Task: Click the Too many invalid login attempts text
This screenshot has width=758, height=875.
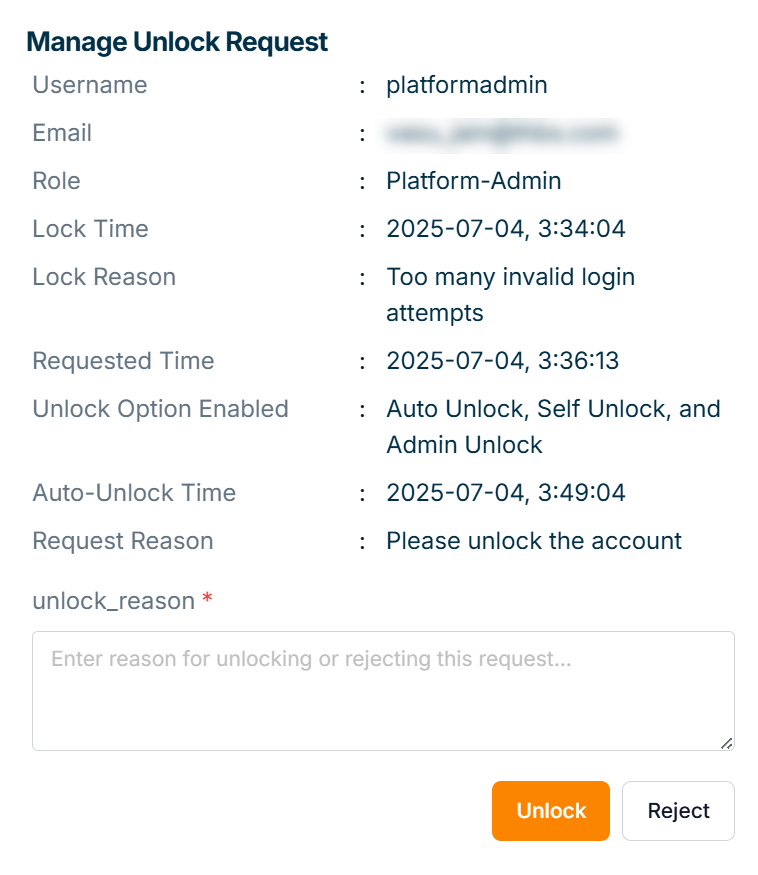Action: pyautogui.click(x=510, y=277)
